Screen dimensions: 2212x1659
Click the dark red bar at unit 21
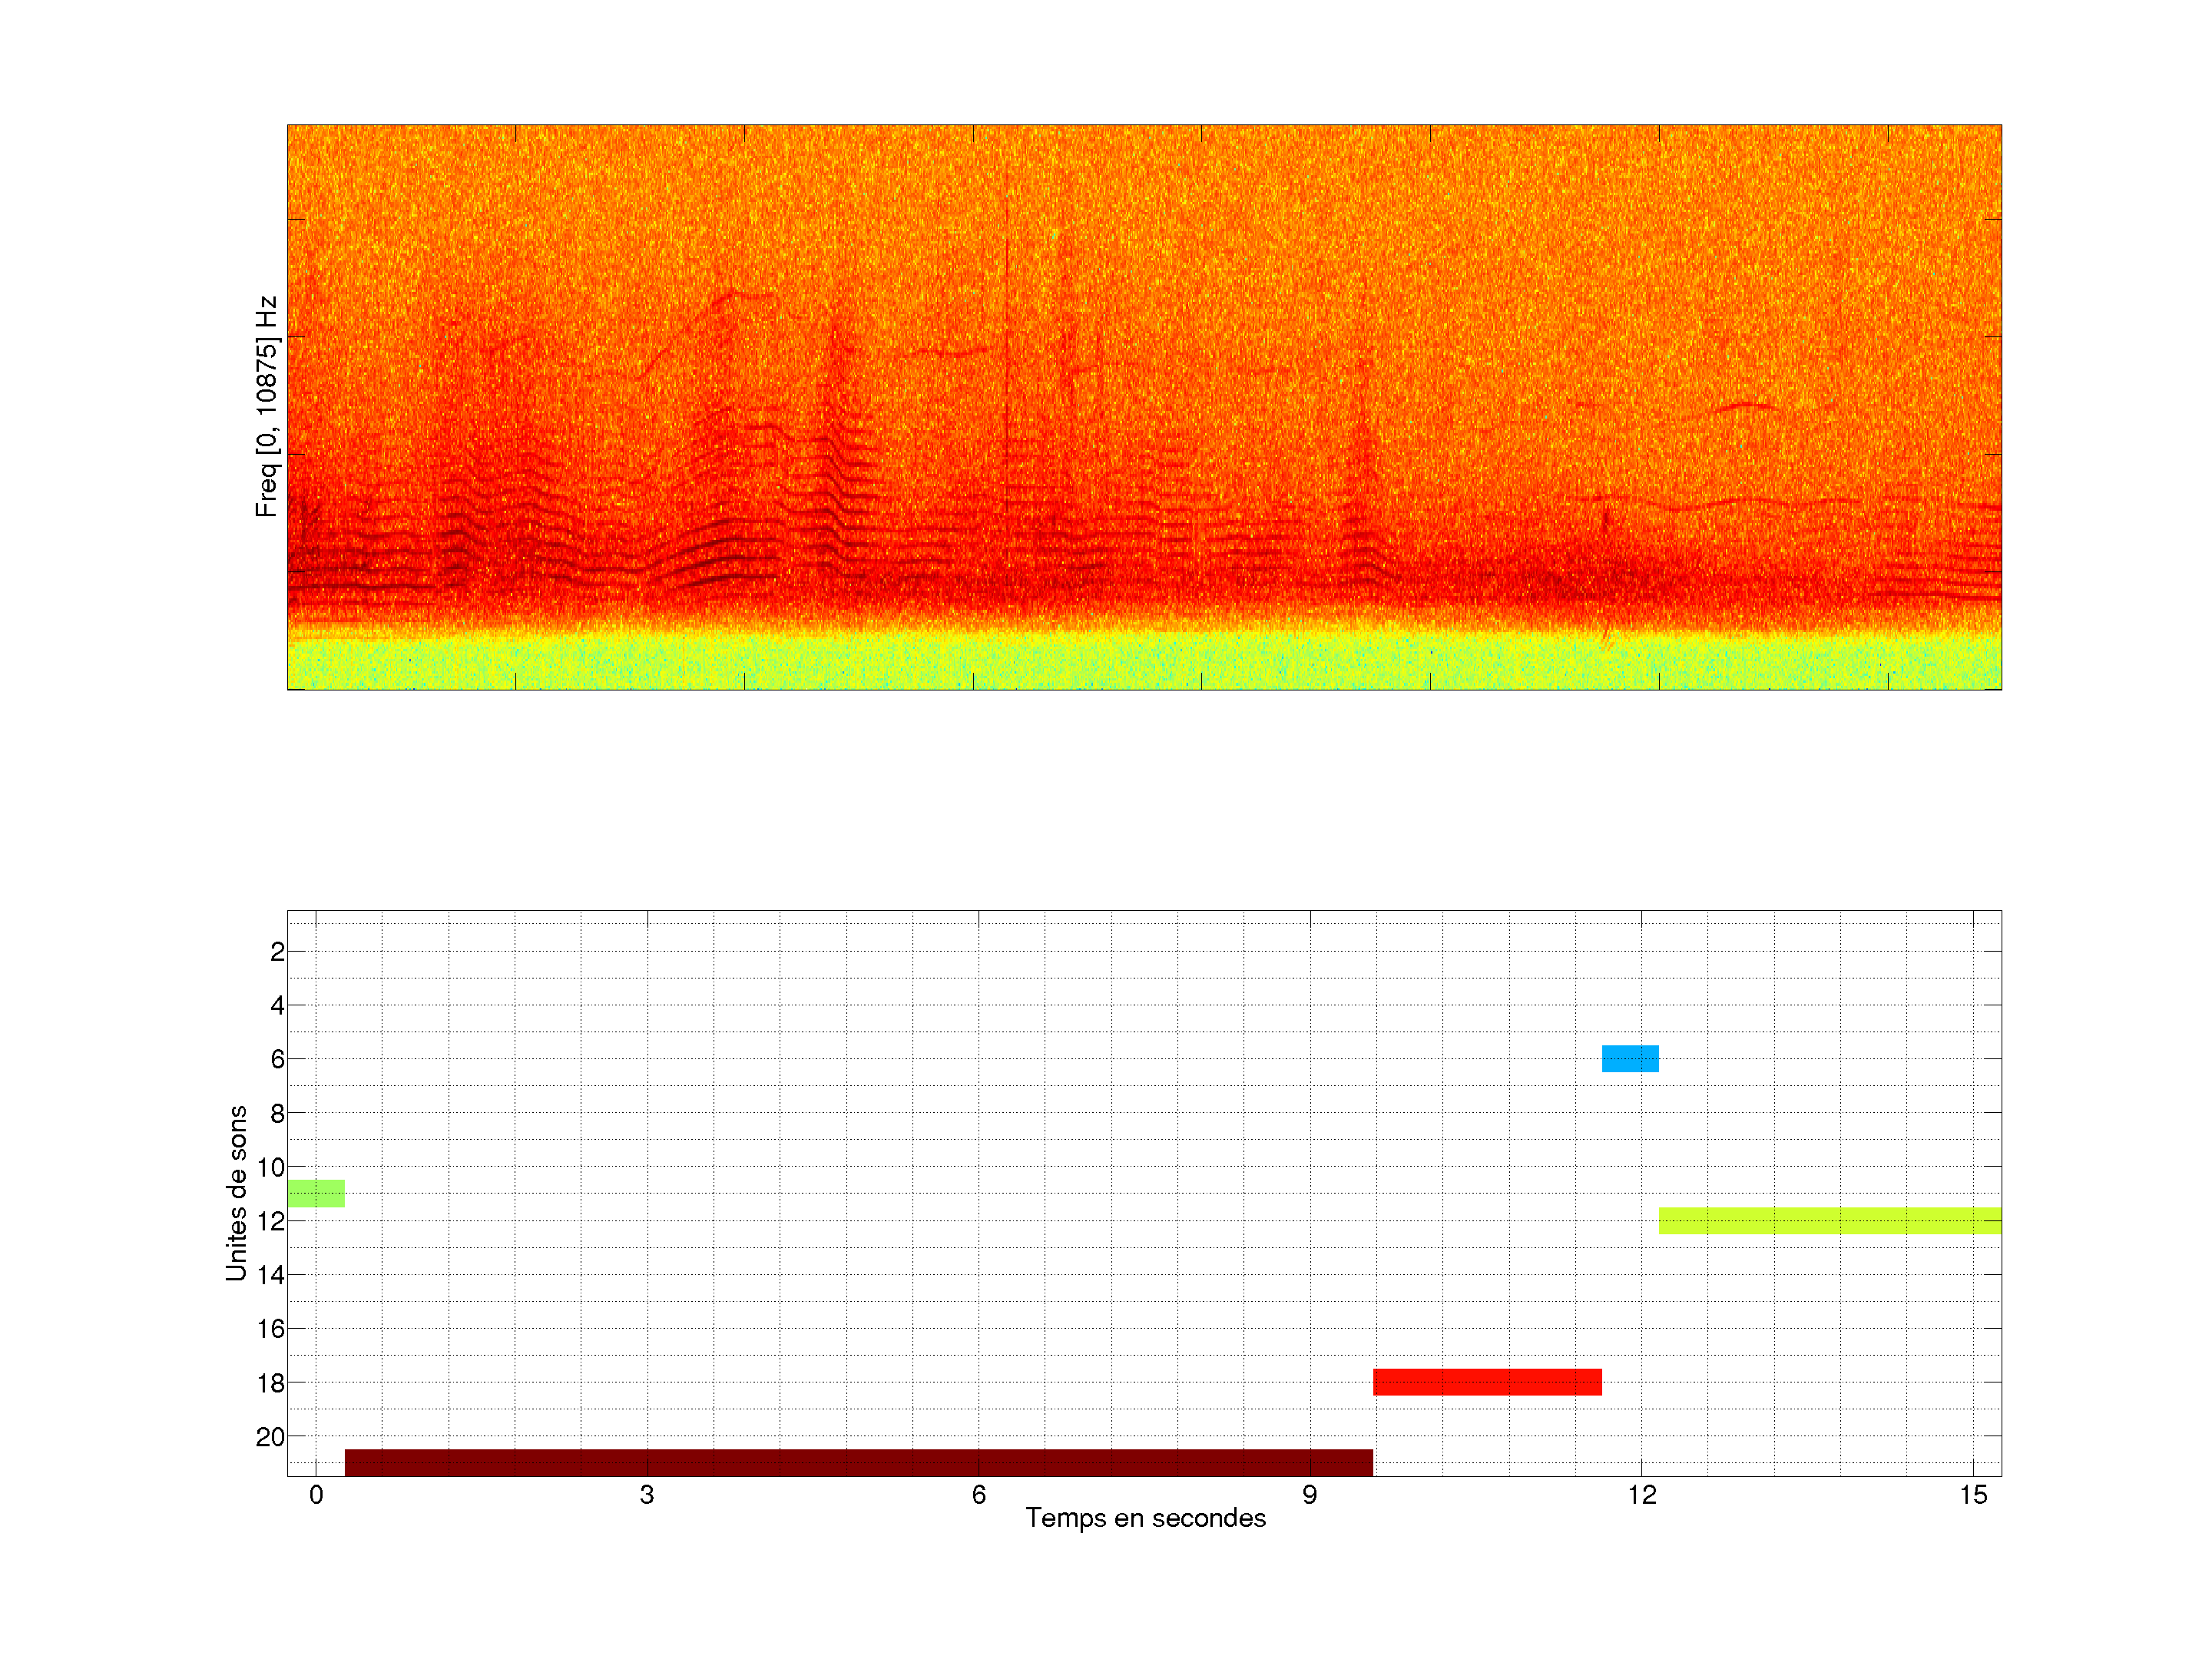(x=858, y=1462)
